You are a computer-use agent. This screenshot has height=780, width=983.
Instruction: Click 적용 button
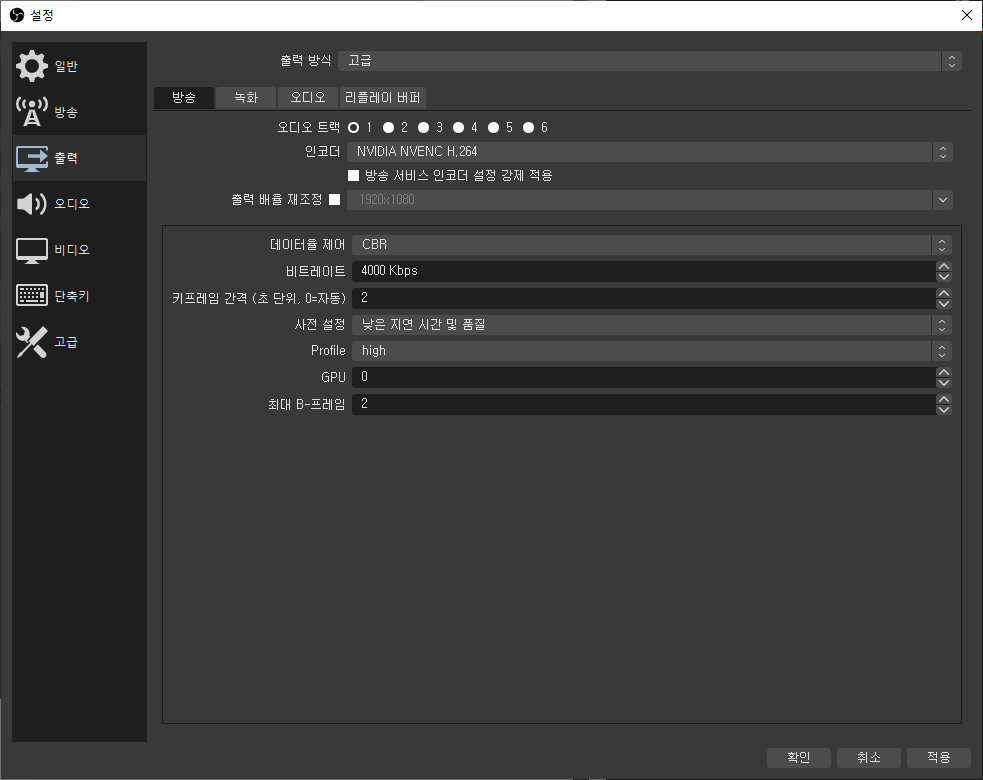pyautogui.click(x=938, y=757)
